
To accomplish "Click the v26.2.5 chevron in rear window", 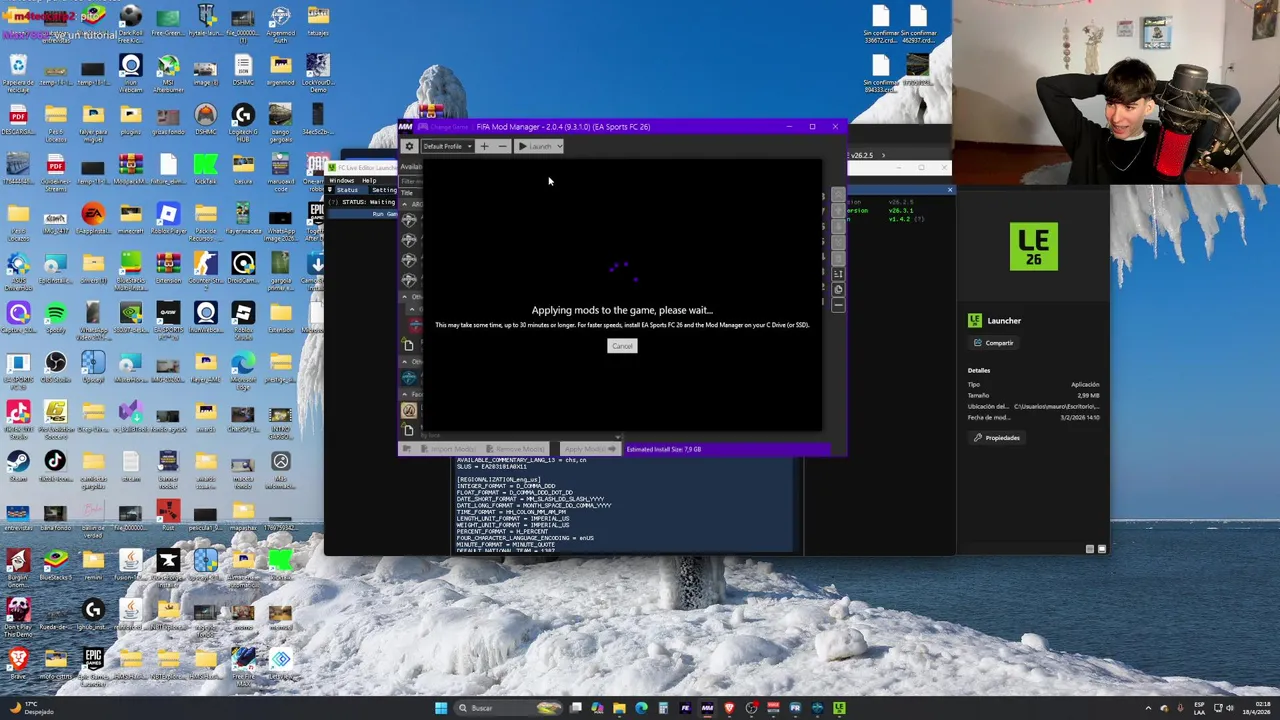I will coord(883,155).
